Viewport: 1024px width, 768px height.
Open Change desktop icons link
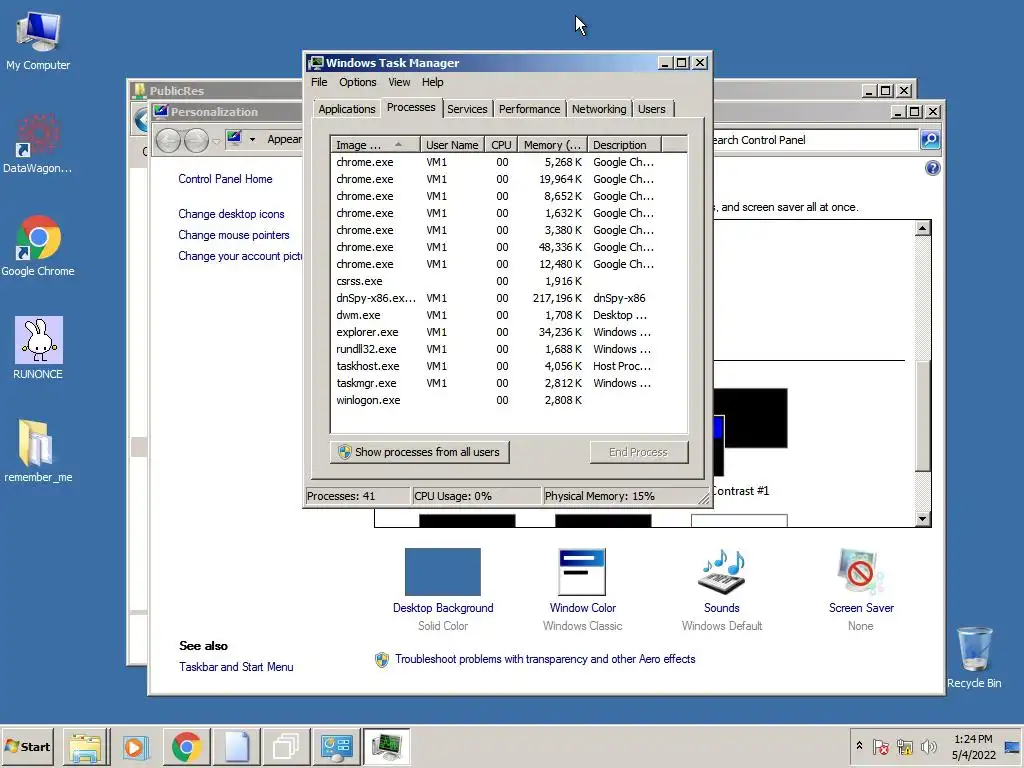tap(231, 214)
